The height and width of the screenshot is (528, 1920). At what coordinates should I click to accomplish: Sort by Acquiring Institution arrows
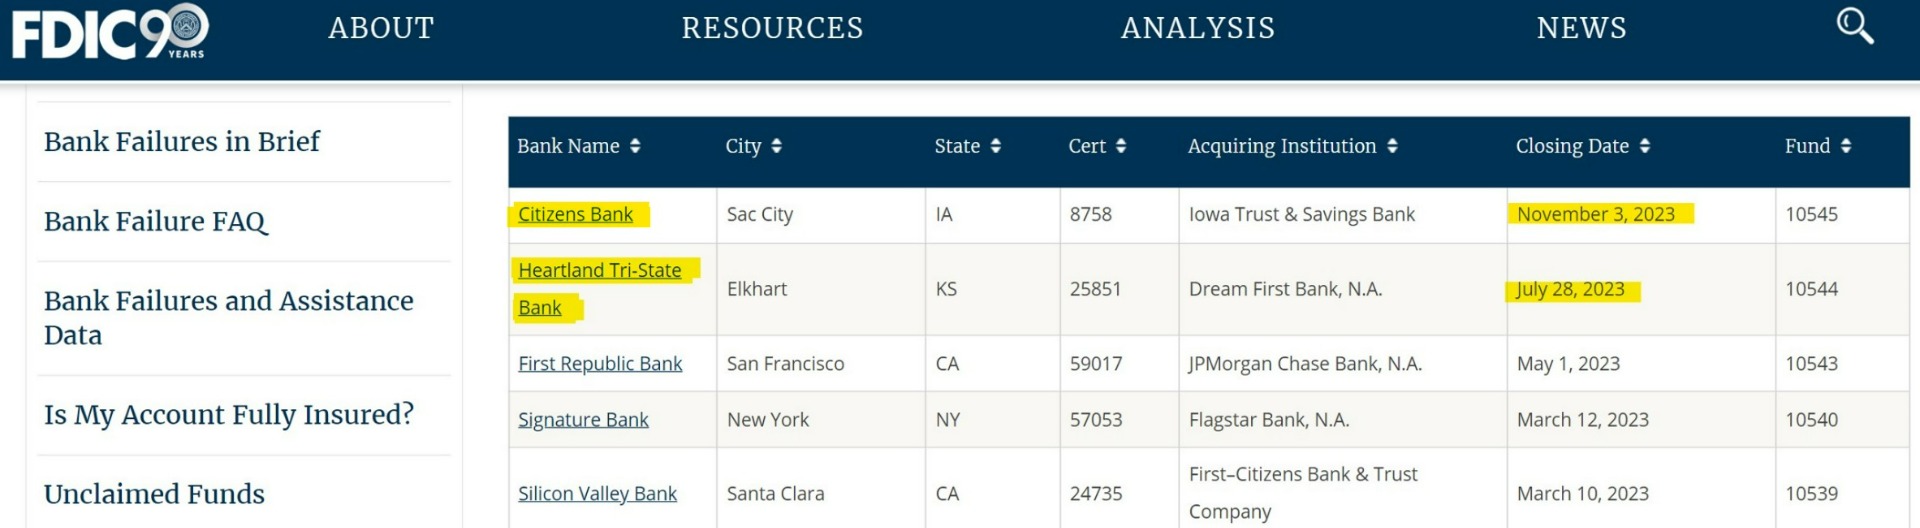1392,146
